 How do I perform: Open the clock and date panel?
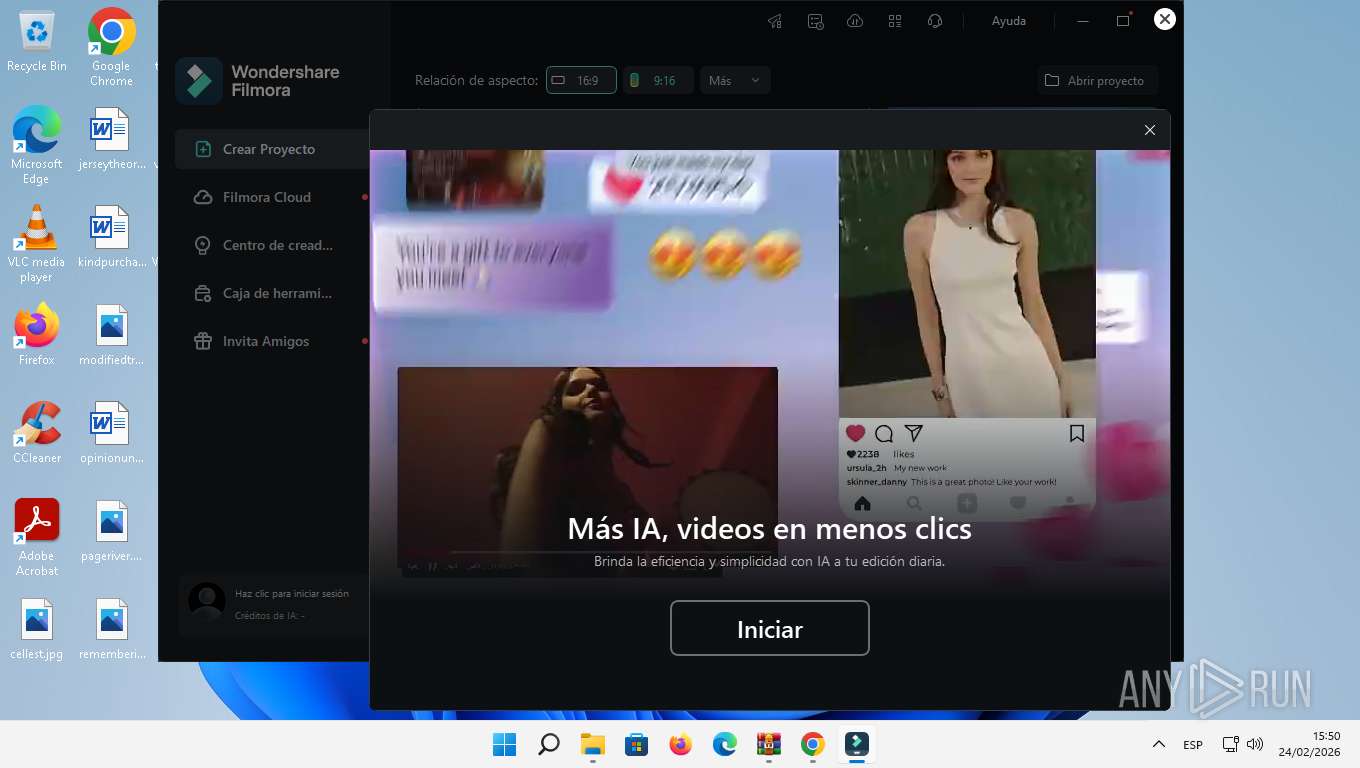pos(1308,744)
